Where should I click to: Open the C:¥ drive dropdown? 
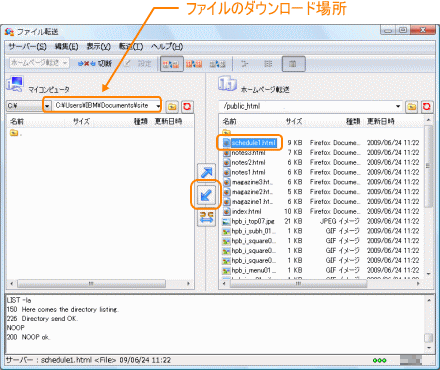(47, 106)
